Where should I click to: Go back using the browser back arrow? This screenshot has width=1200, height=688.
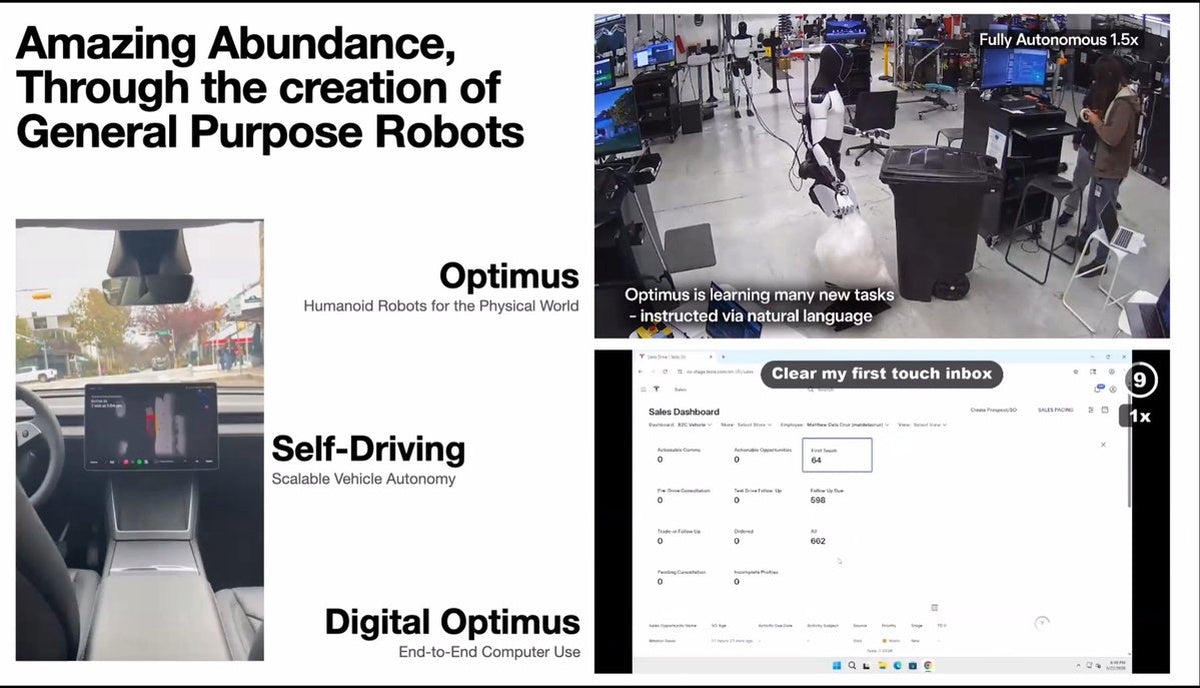point(640,371)
